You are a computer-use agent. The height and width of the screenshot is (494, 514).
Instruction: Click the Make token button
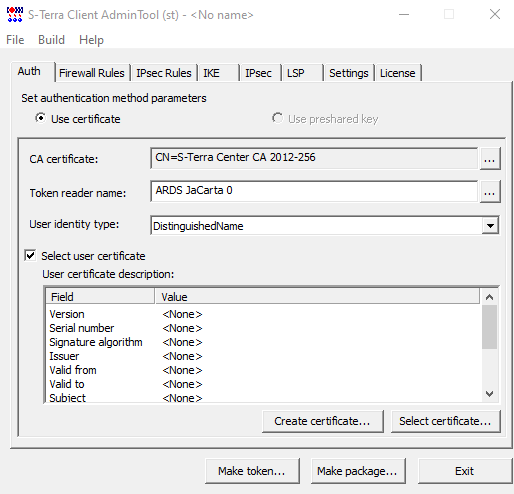pyautogui.click(x=252, y=471)
